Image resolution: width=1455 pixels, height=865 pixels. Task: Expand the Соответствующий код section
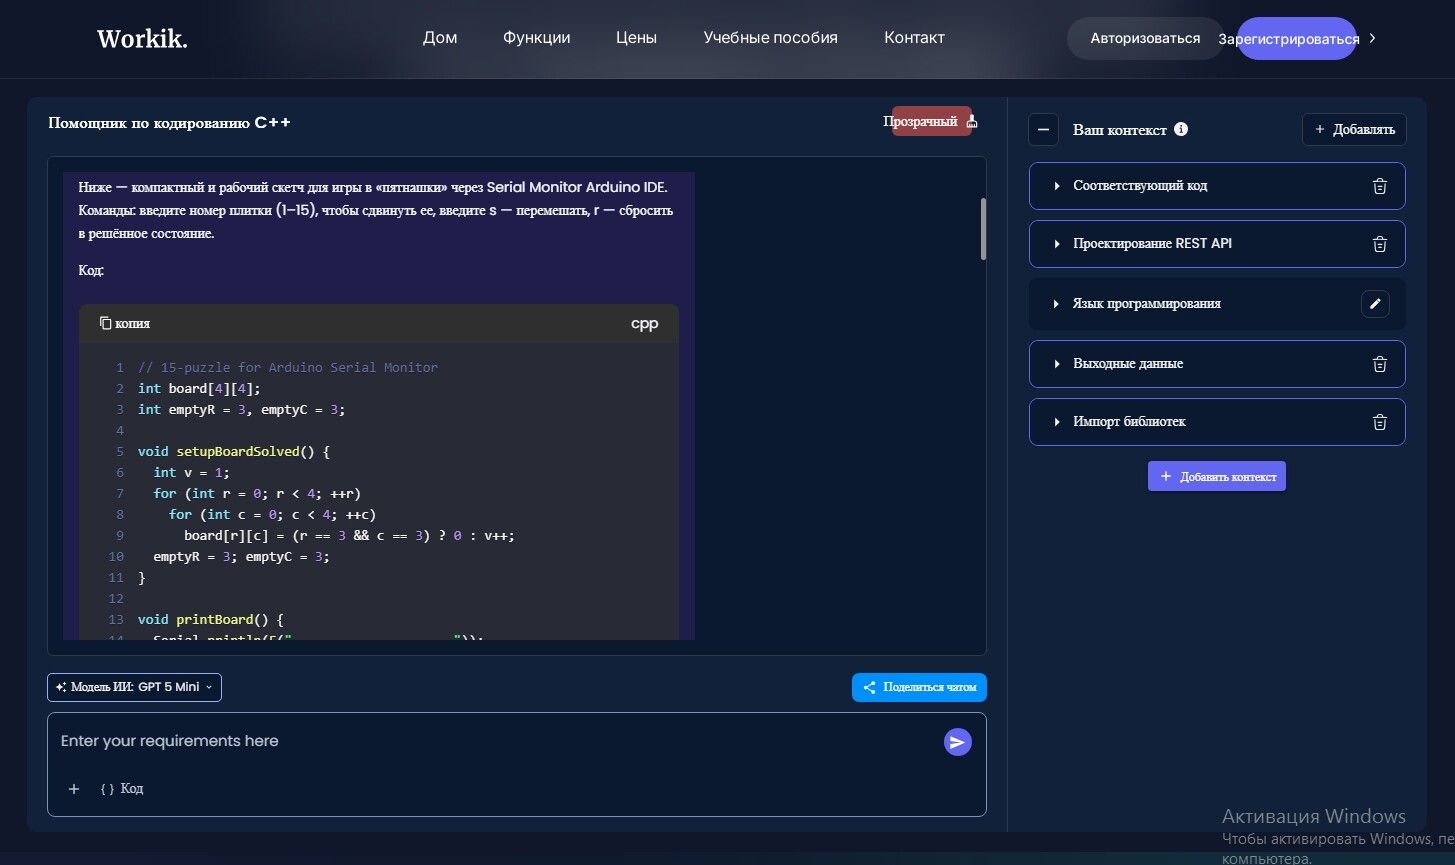pos(1057,186)
